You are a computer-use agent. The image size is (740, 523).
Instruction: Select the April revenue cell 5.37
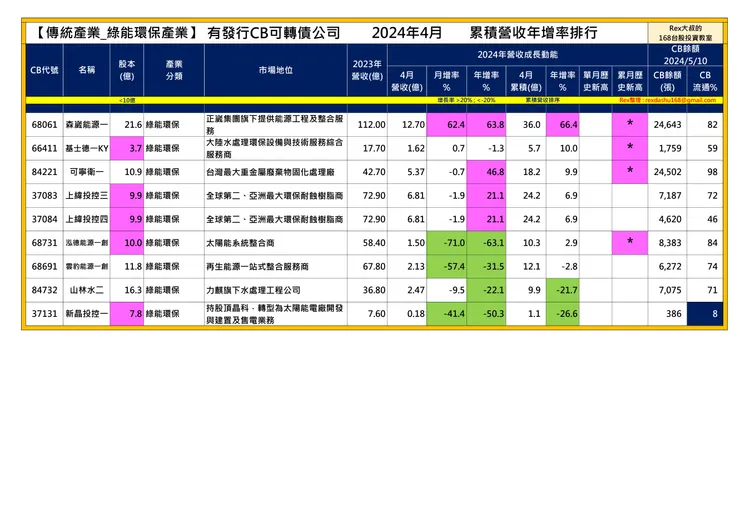[407, 172]
